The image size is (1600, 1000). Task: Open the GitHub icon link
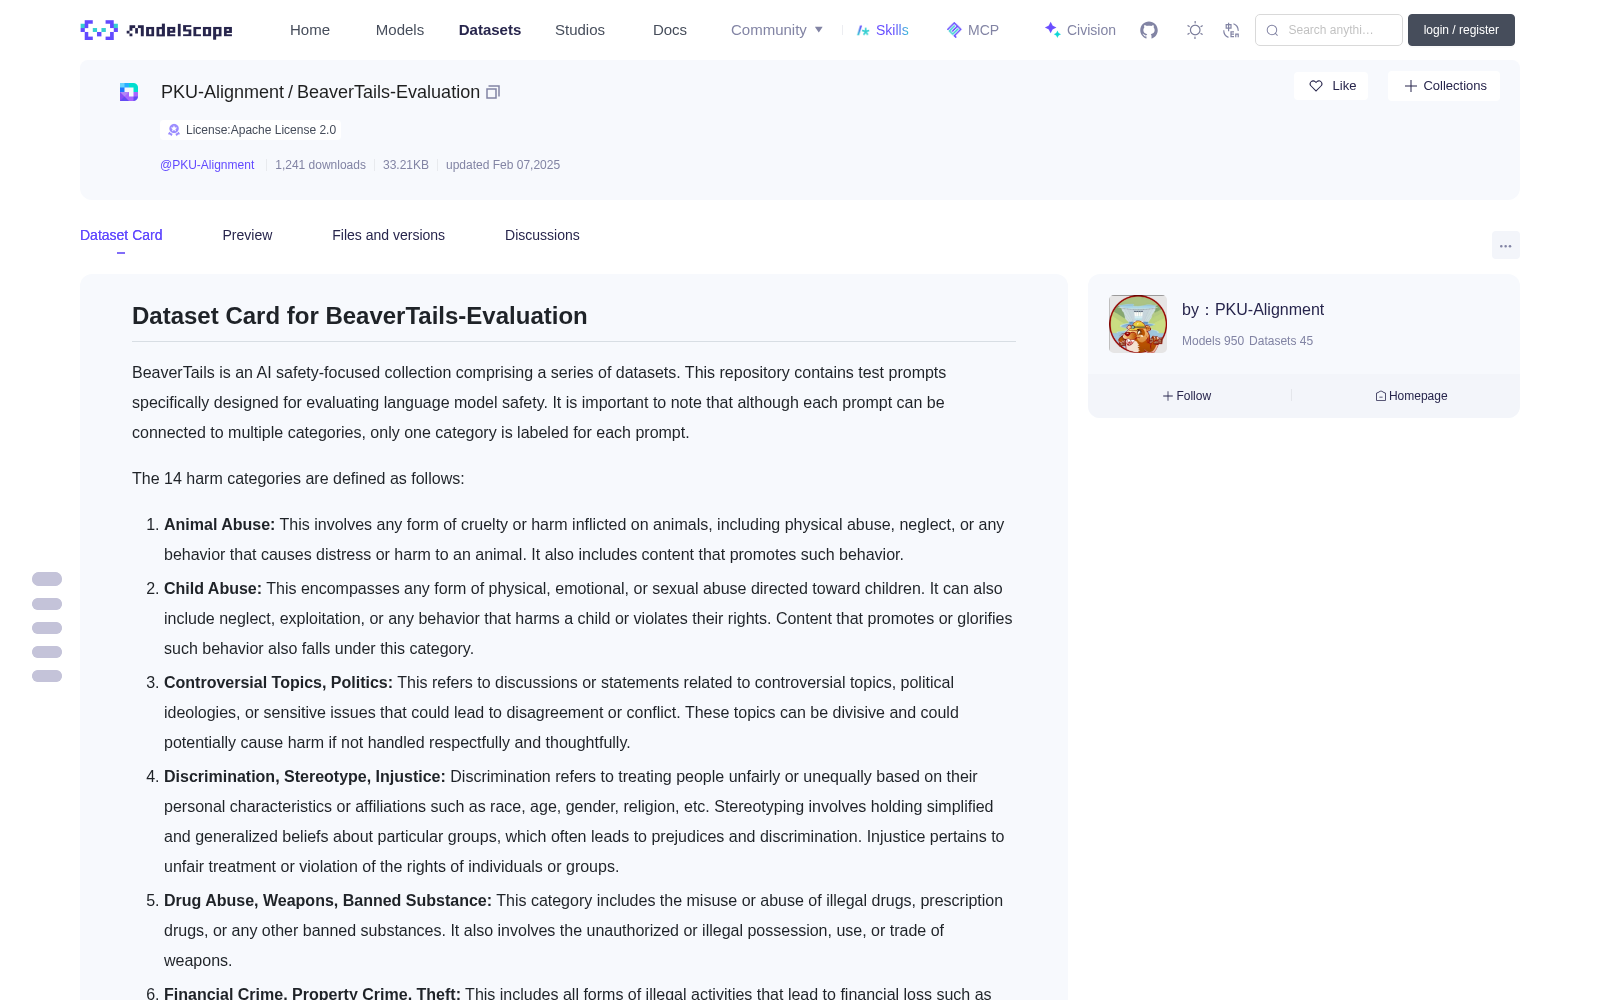pyautogui.click(x=1149, y=30)
